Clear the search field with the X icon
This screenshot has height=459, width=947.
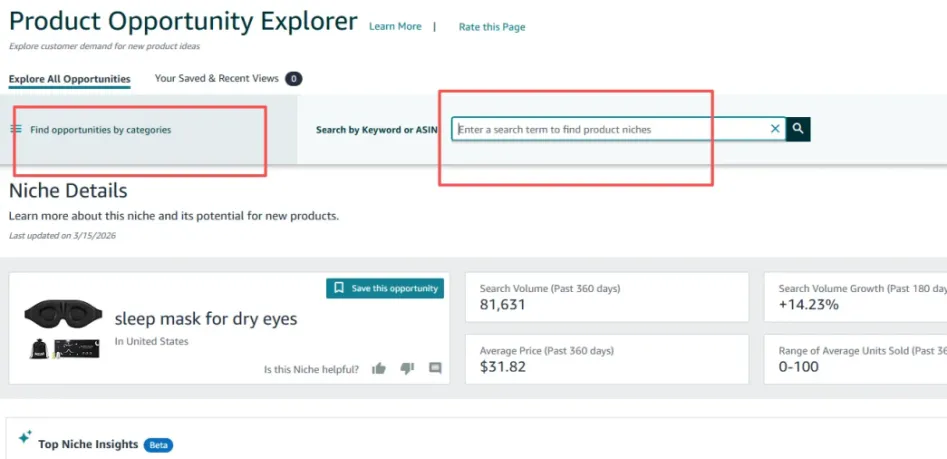[x=774, y=129]
